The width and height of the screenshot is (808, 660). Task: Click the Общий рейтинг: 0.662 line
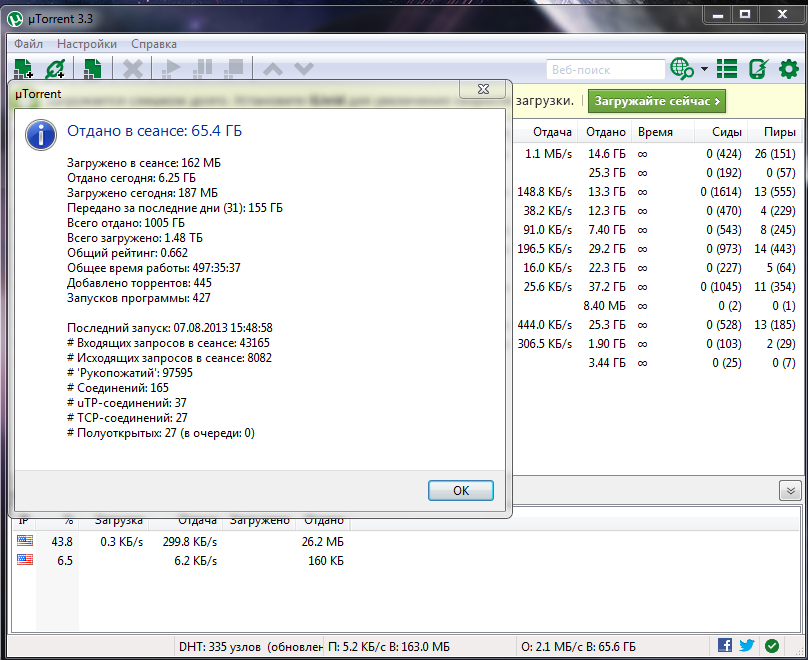127,253
